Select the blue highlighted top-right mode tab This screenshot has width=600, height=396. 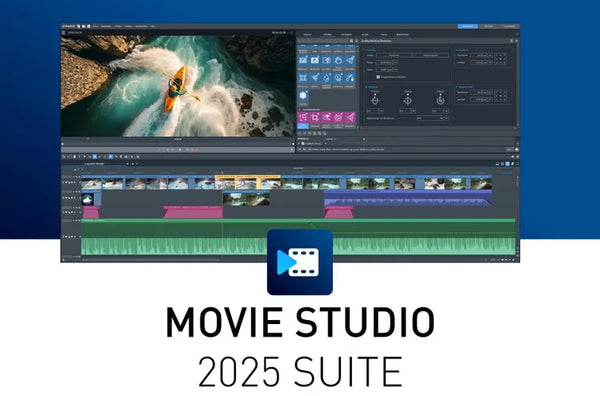pyautogui.click(x=468, y=26)
